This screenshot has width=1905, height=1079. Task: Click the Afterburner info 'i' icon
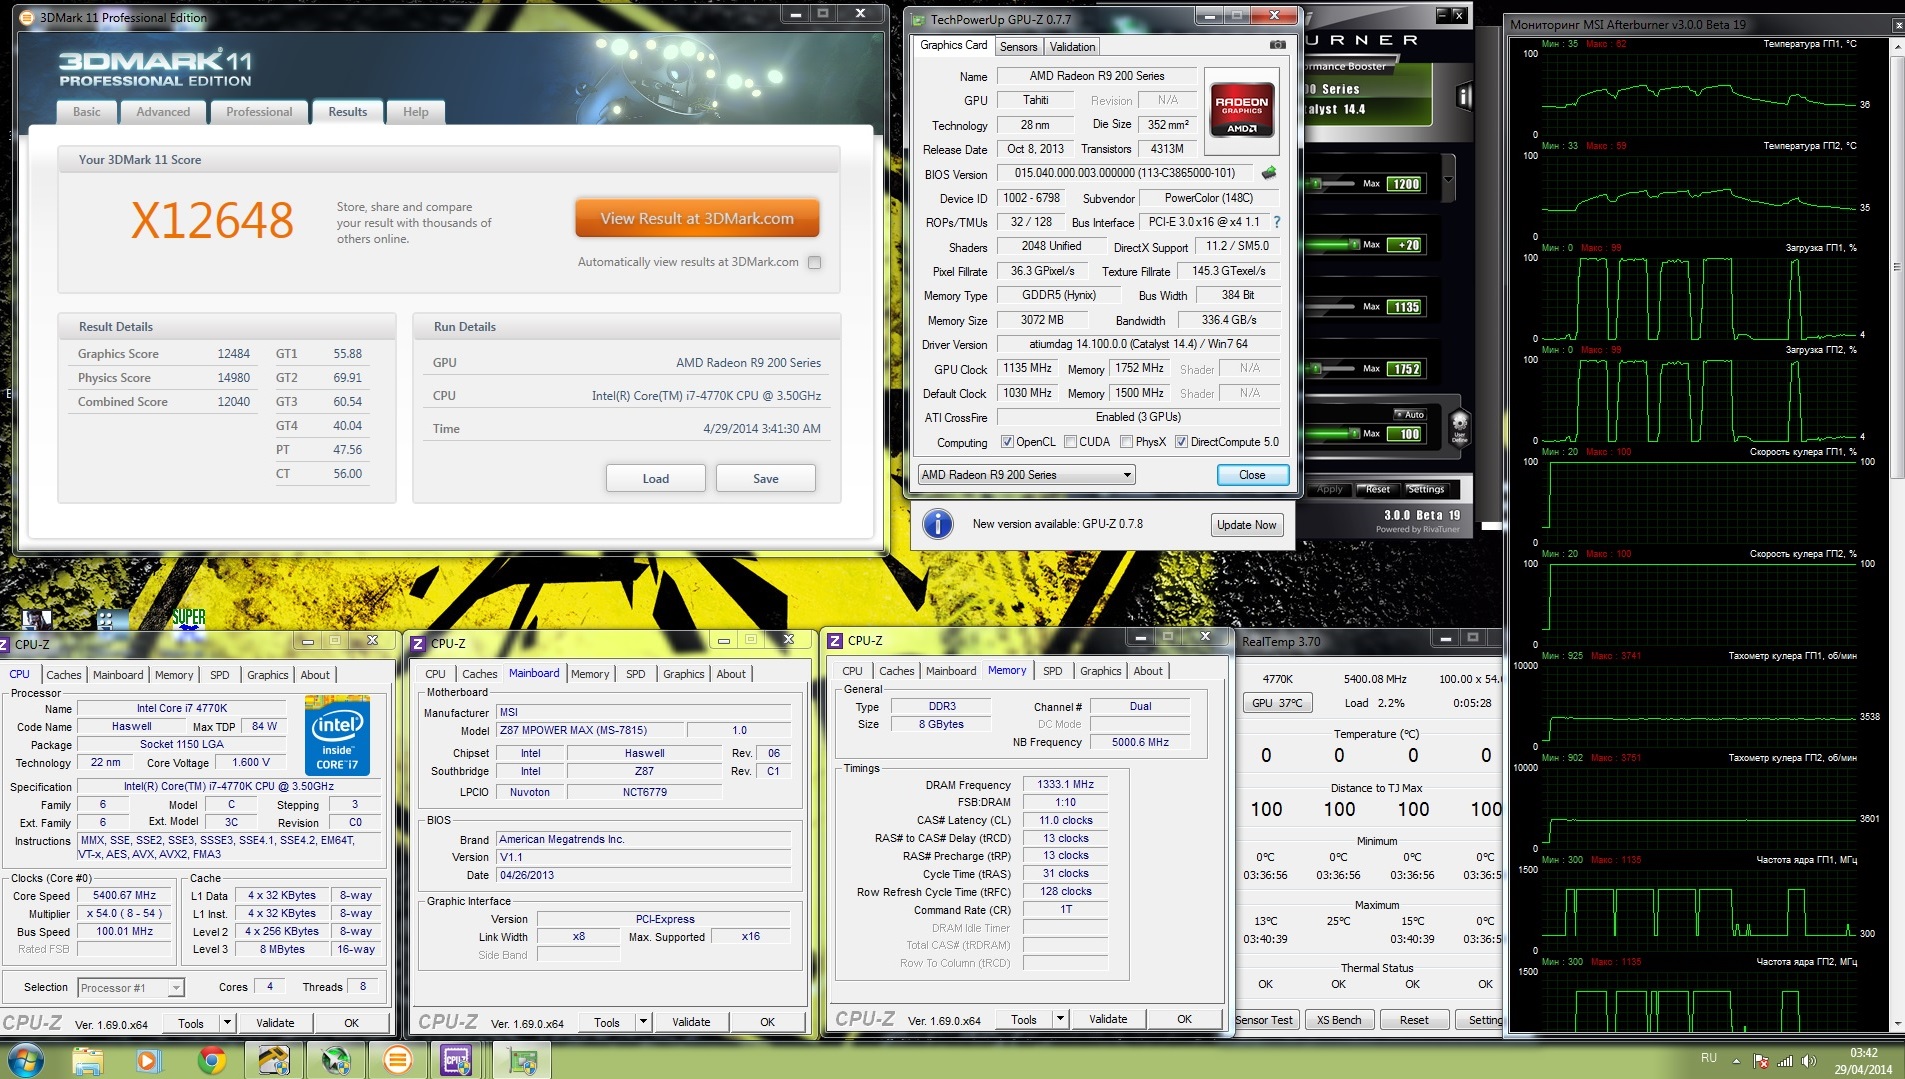pos(1464,96)
